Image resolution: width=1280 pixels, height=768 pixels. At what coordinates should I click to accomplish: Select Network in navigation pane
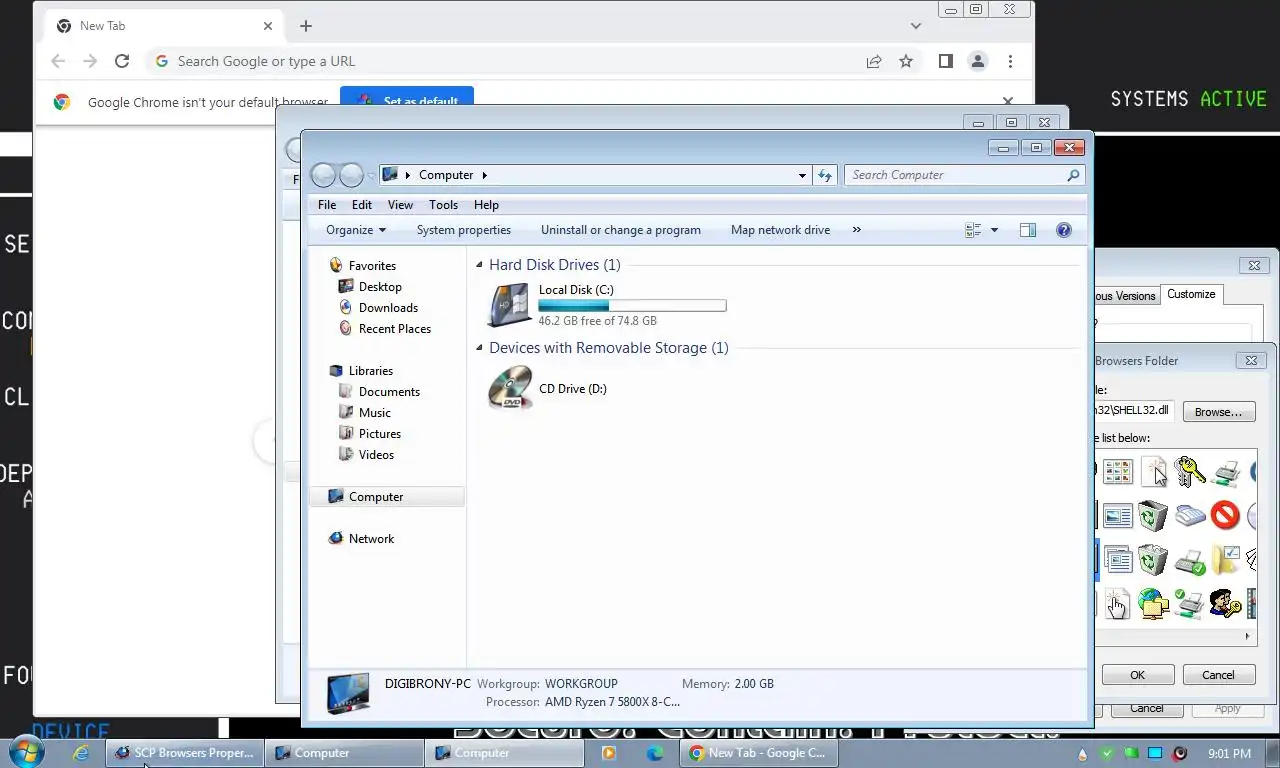point(371,539)
